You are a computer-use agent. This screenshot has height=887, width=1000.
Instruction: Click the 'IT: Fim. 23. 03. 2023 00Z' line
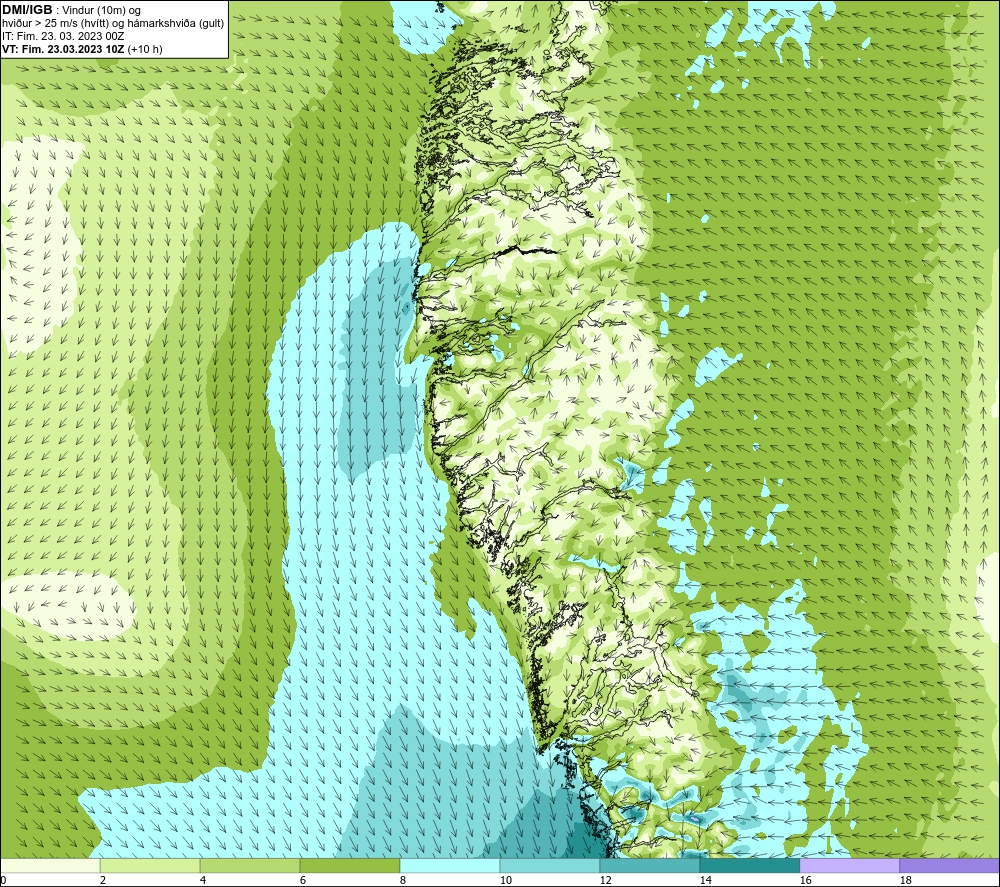coord(62,36)
